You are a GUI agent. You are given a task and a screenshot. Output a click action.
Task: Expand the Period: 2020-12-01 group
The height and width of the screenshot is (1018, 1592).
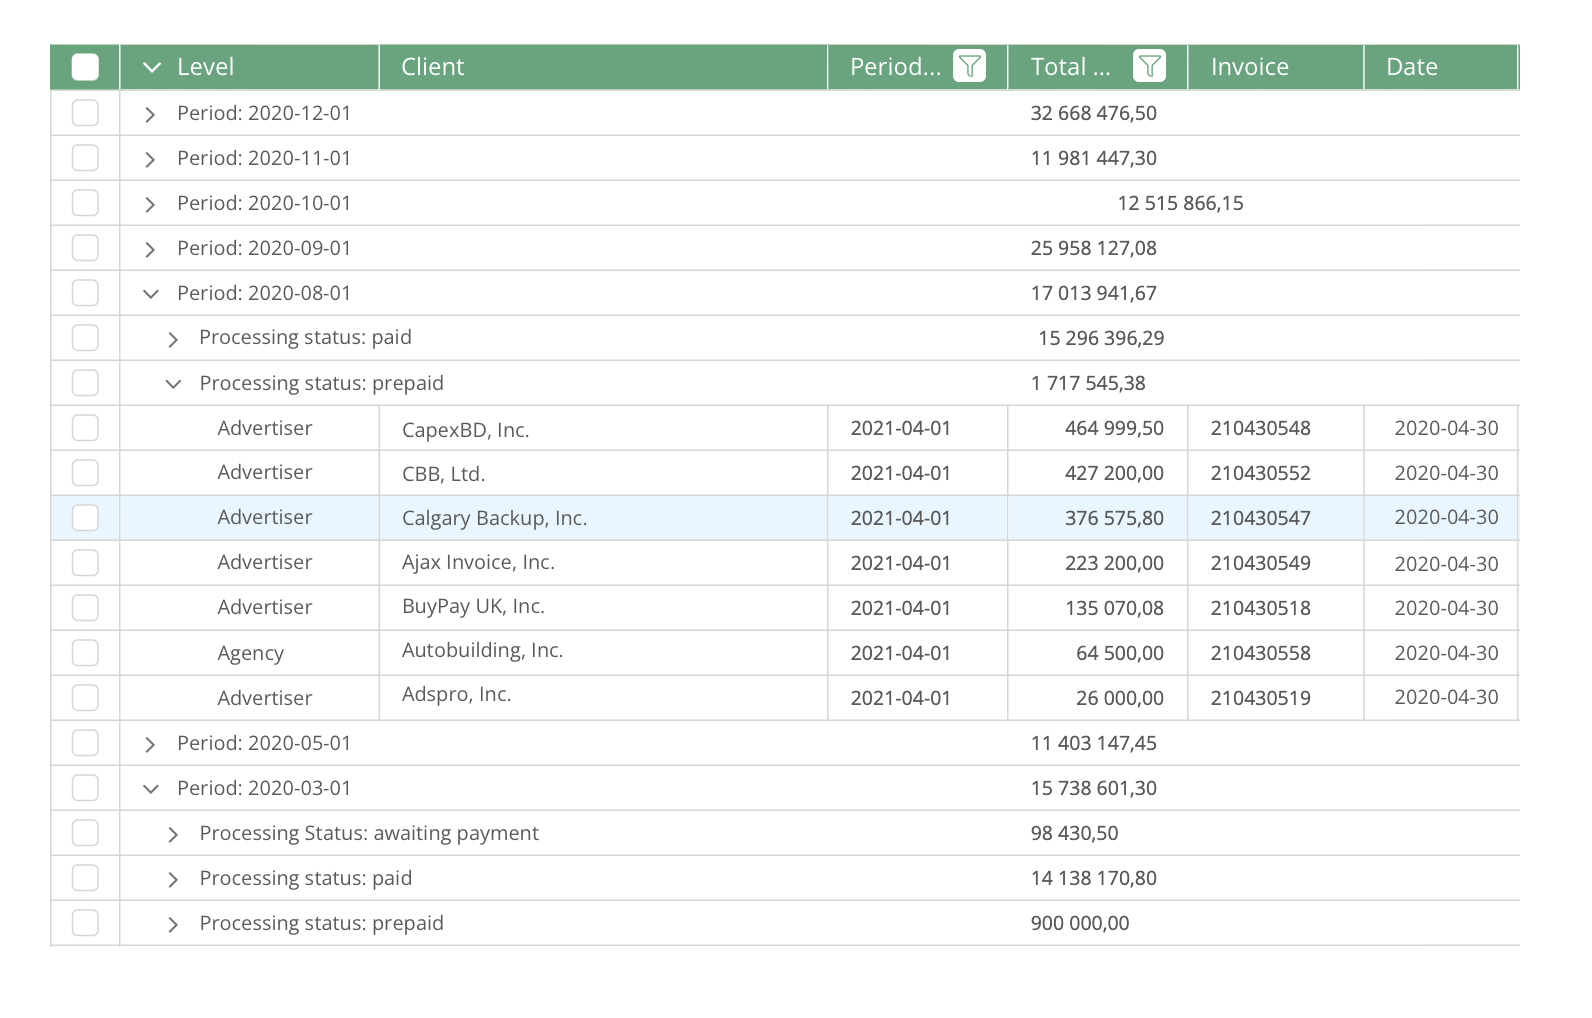tap(150, 114)
